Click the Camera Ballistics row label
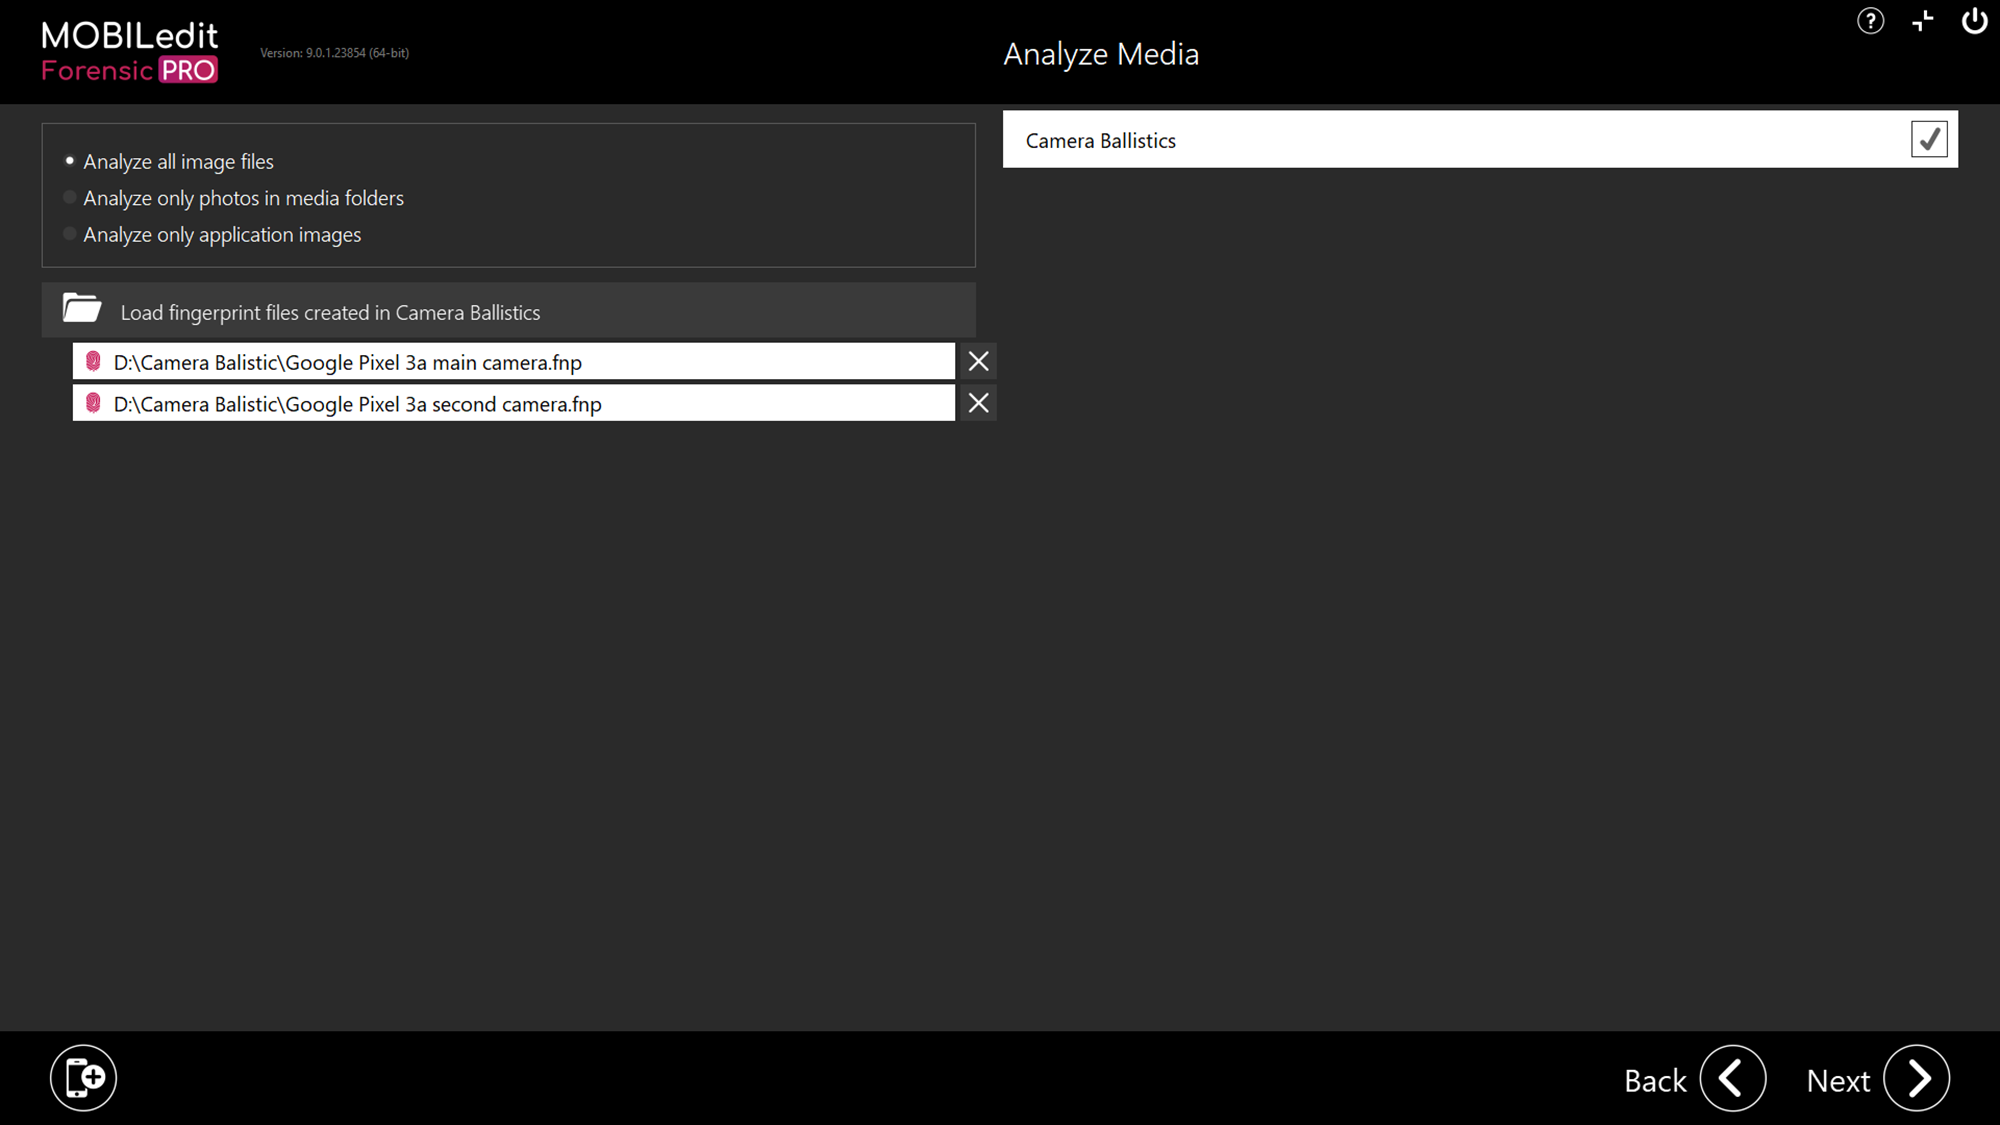The image size is (2000, 1125). pyautogui.click(x=1100, y=140)
